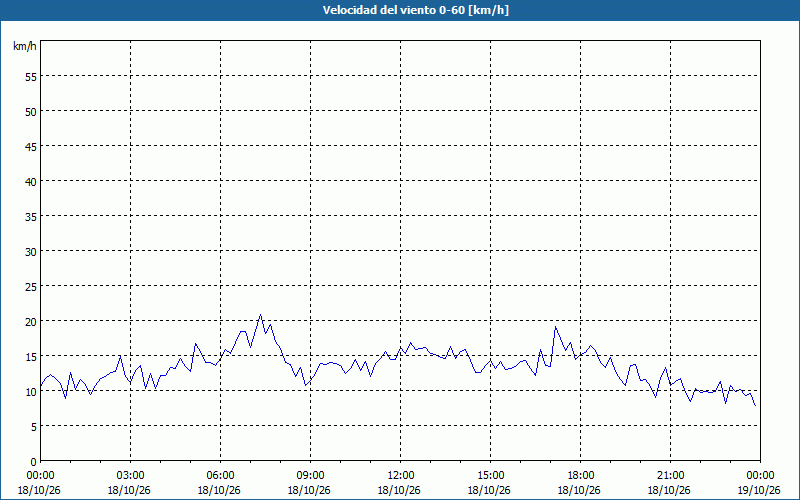Screen dimensions: 800x500
Task: Click the wind speed spike just before 18:00
Action: [555, 327]
